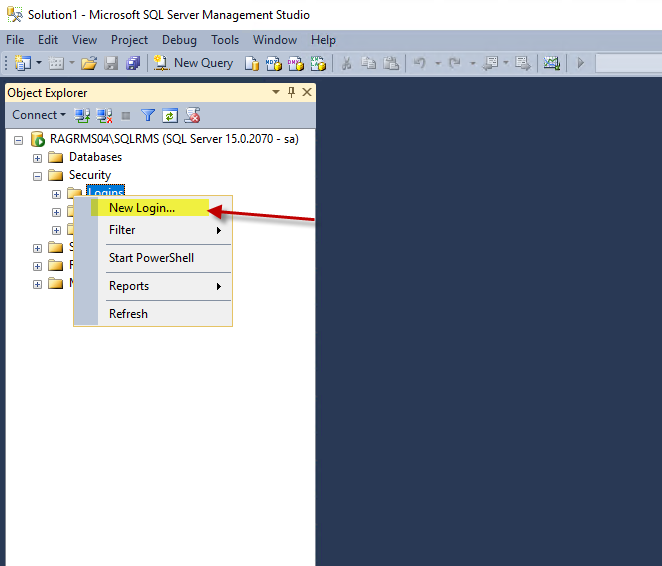Open the Window menu
This screenshot has height=566, width=662.
[275, 40]
